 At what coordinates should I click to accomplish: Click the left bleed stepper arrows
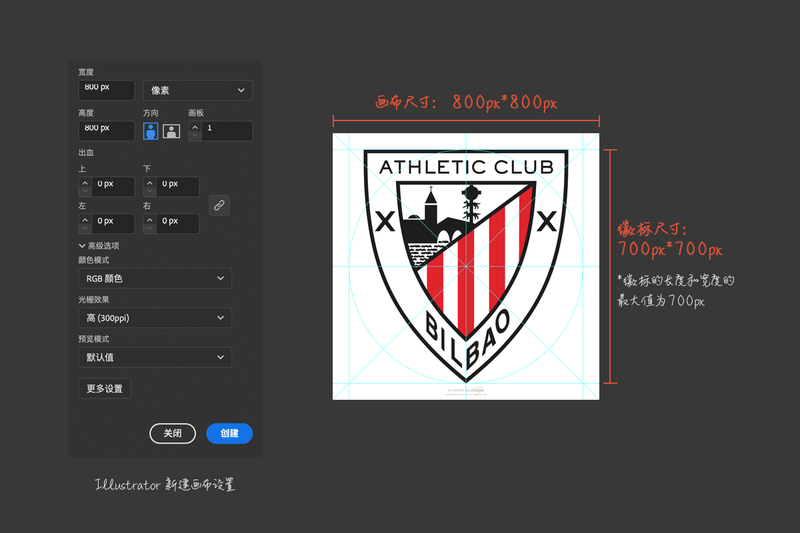pos(85,222)
